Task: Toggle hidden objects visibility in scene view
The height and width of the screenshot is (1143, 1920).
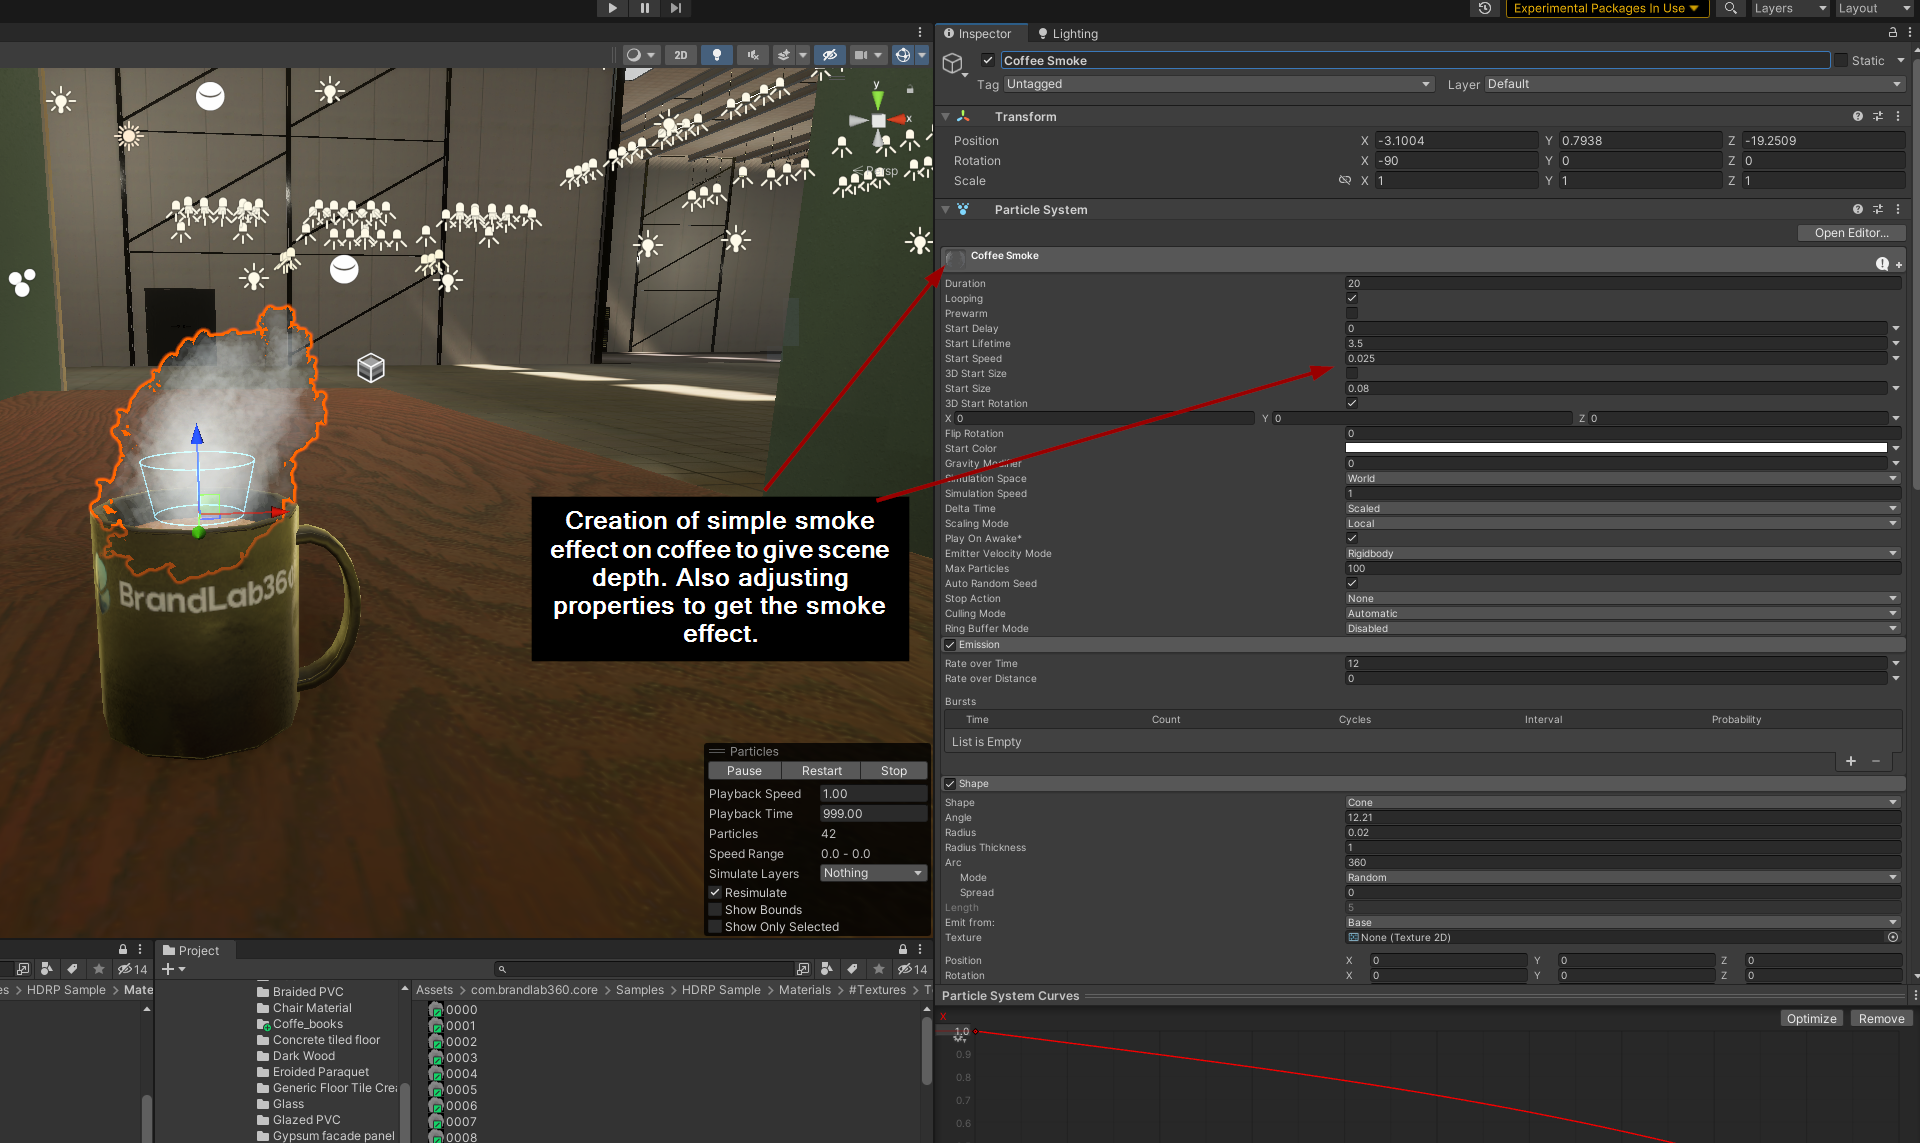Action: pos(829,55)
